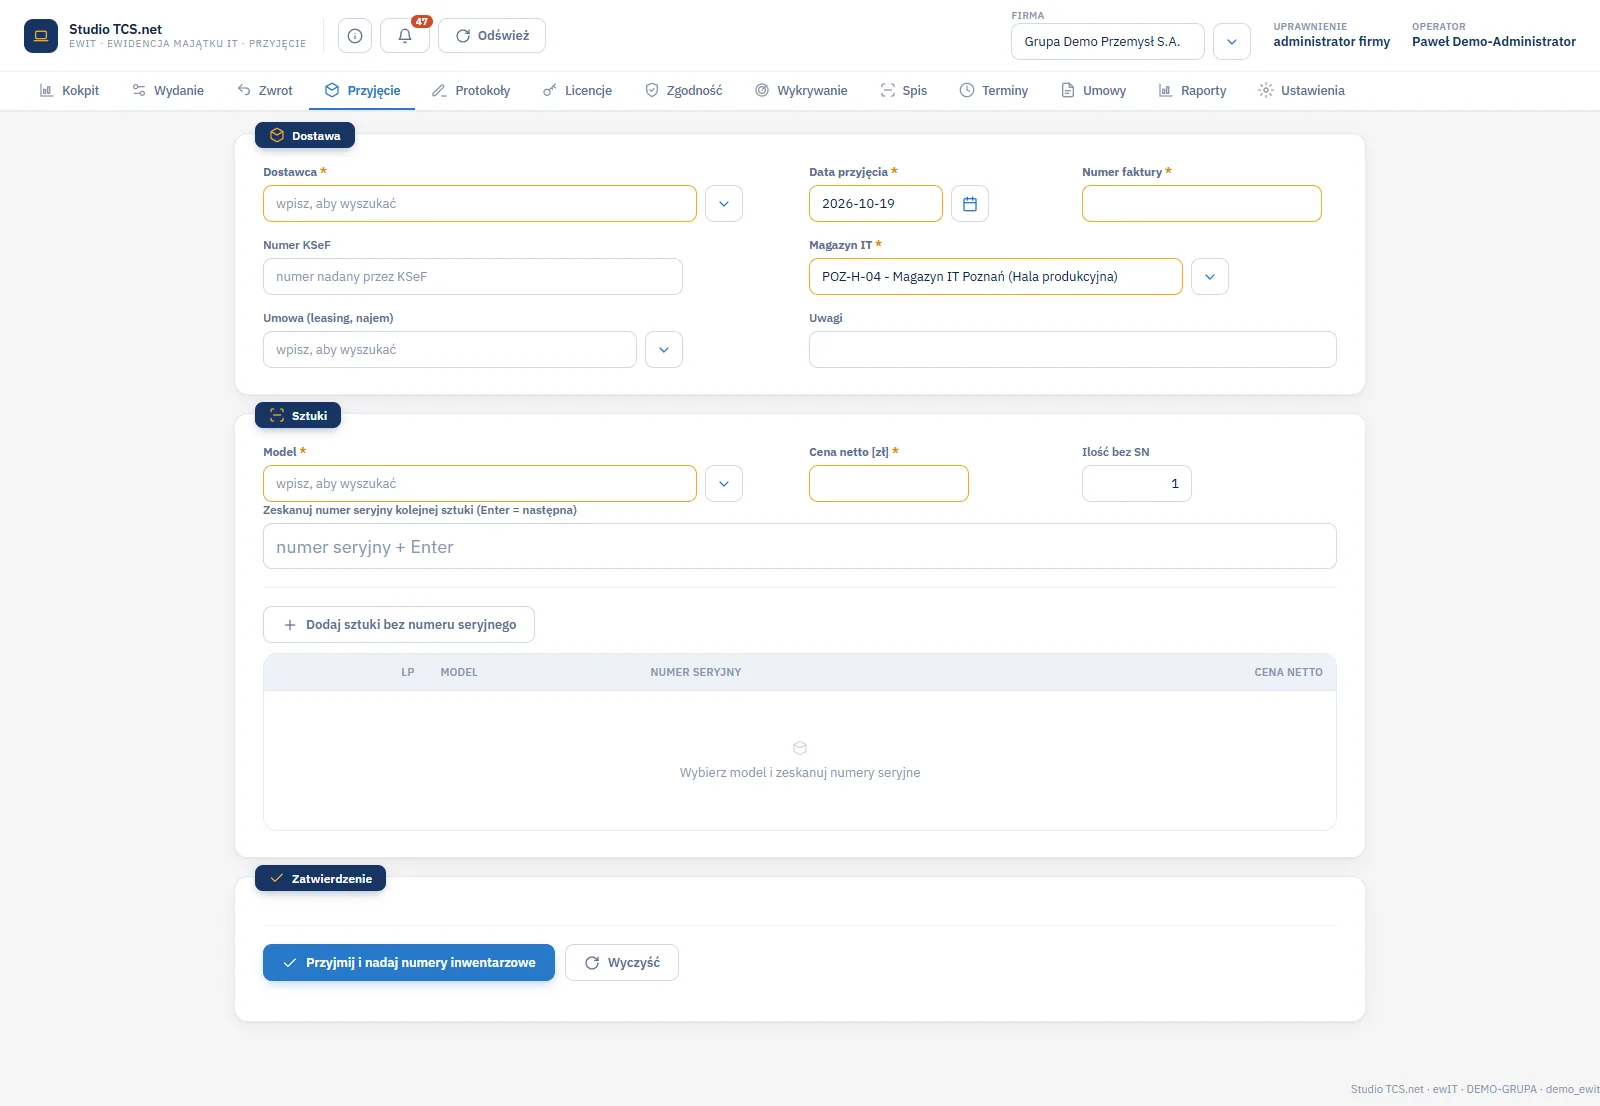Focus the Model search field
Viewport: 1600px width, 1106px height.
coord(480,484)
